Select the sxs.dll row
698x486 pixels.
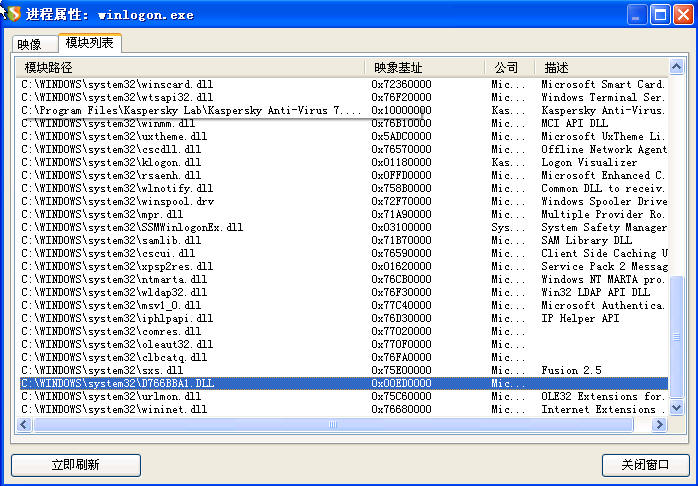[344, 370]
